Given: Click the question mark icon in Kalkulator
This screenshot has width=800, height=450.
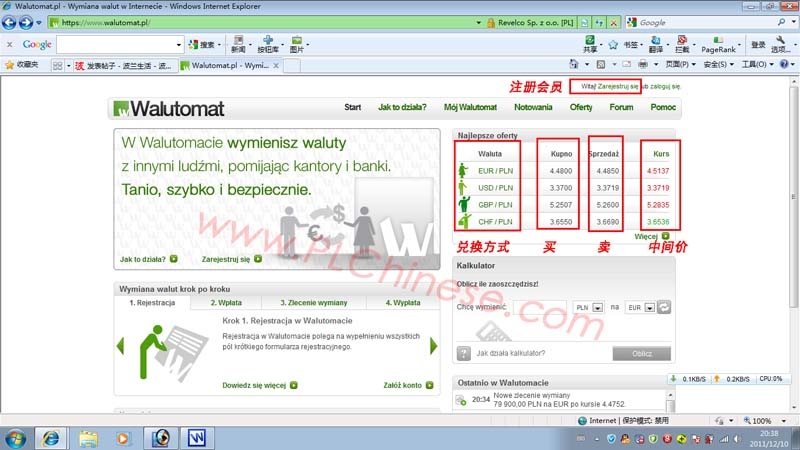Looking at the screenshot, I should pyautogui.click(x=463, y=353).
